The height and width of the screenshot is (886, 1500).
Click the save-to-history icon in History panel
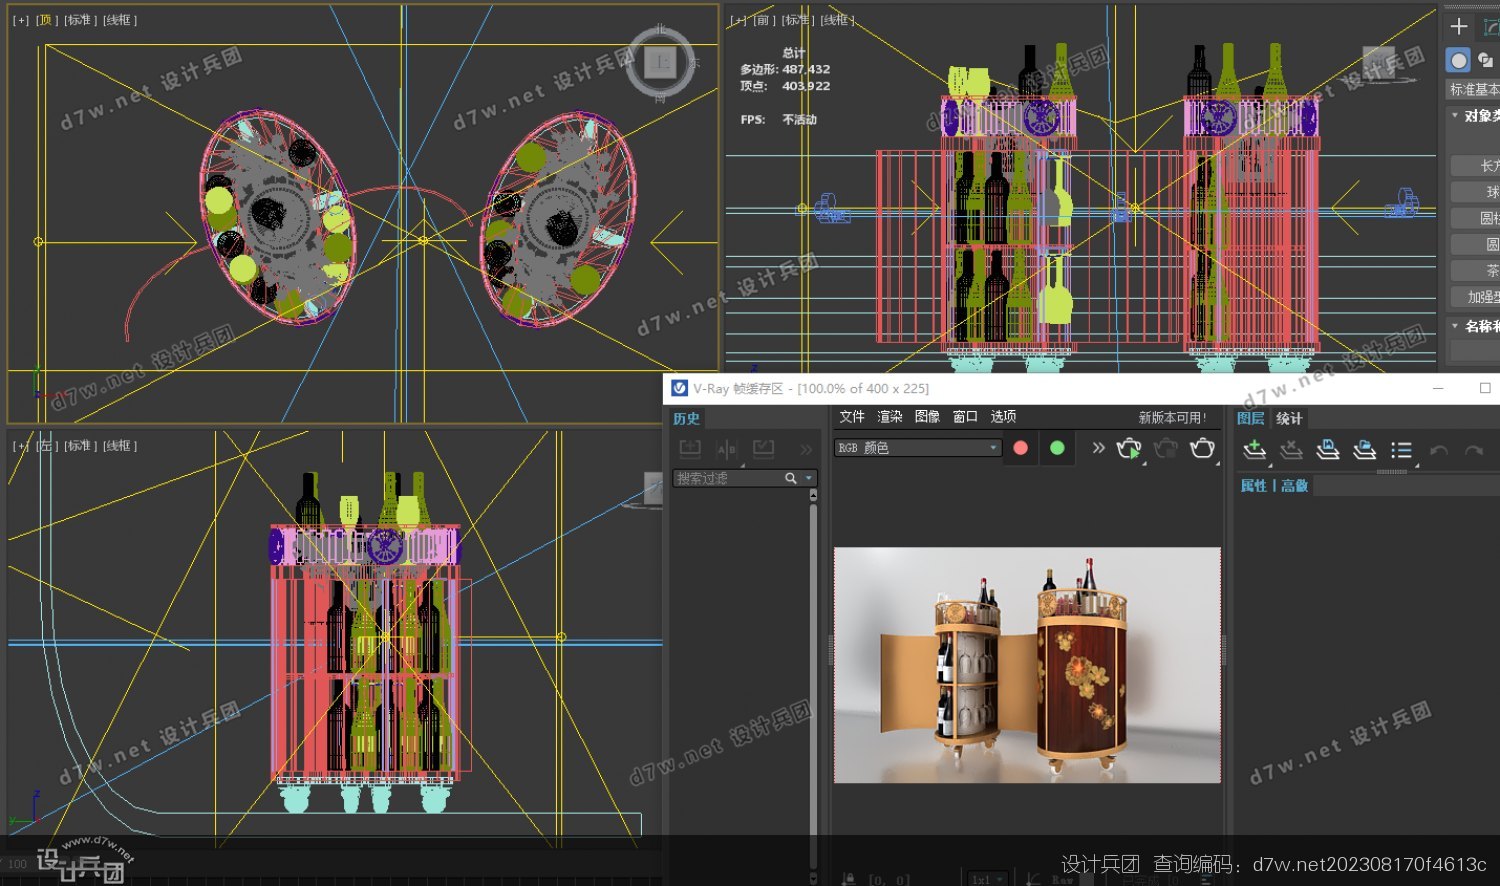[x=690, y=449]
